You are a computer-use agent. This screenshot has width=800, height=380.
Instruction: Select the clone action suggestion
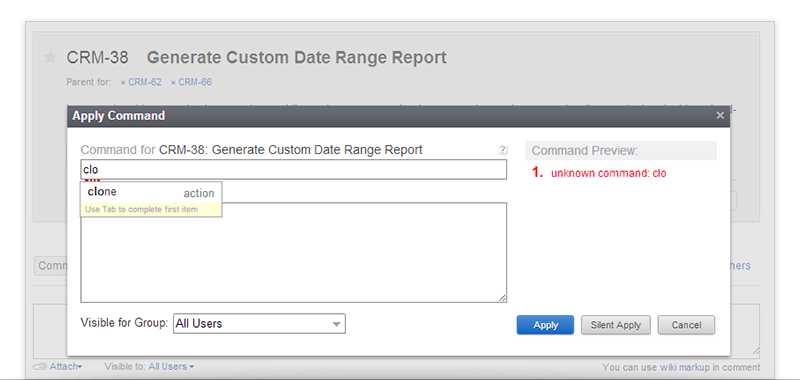coord(151,192)
